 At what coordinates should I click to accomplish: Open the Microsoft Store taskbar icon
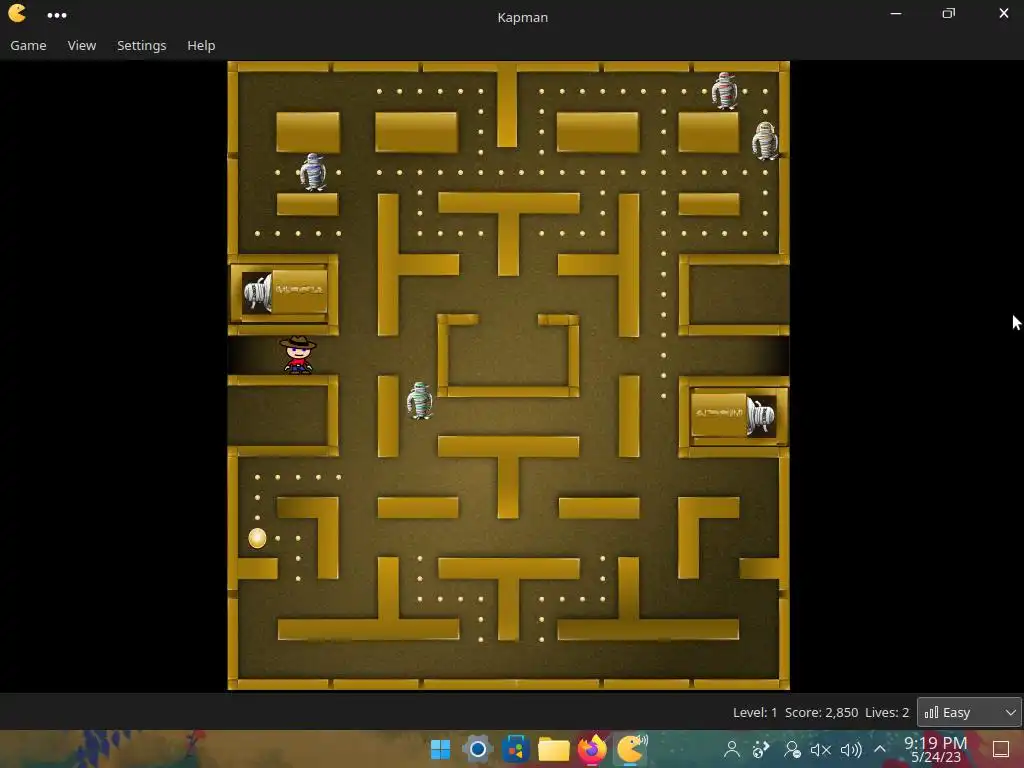click(515, 750)
